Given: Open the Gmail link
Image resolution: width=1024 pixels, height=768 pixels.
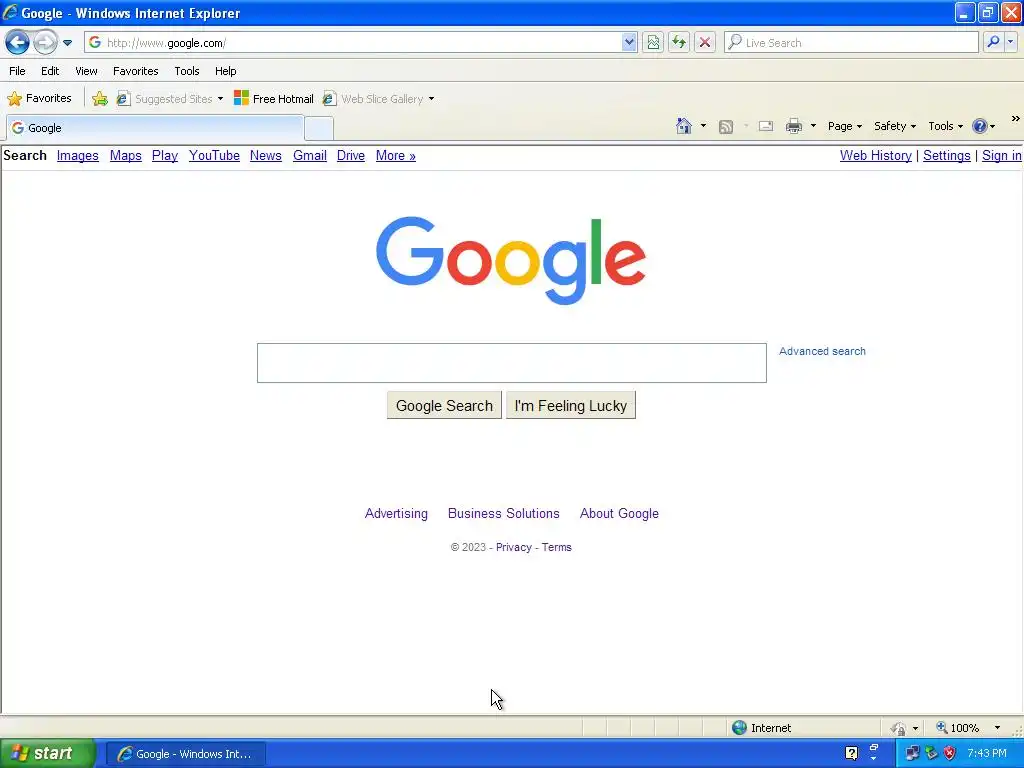Looking at the screenshot, I should [x=310, y=155].
